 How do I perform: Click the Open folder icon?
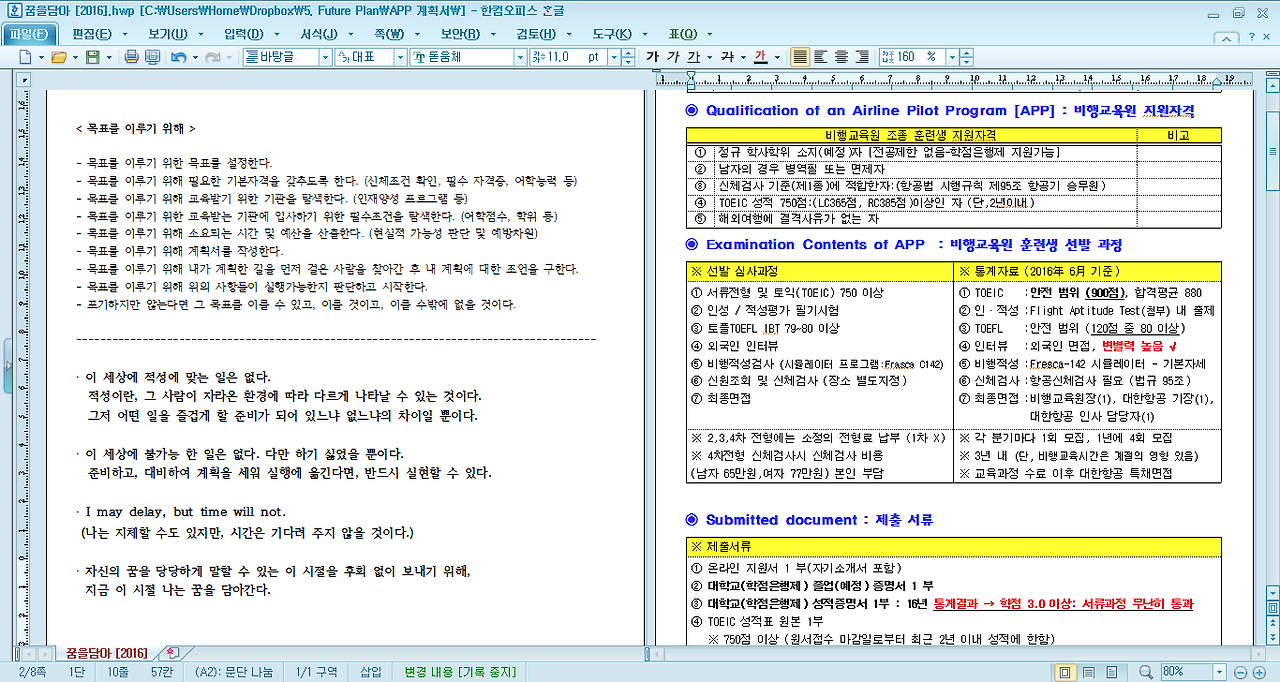pos(58,58)
